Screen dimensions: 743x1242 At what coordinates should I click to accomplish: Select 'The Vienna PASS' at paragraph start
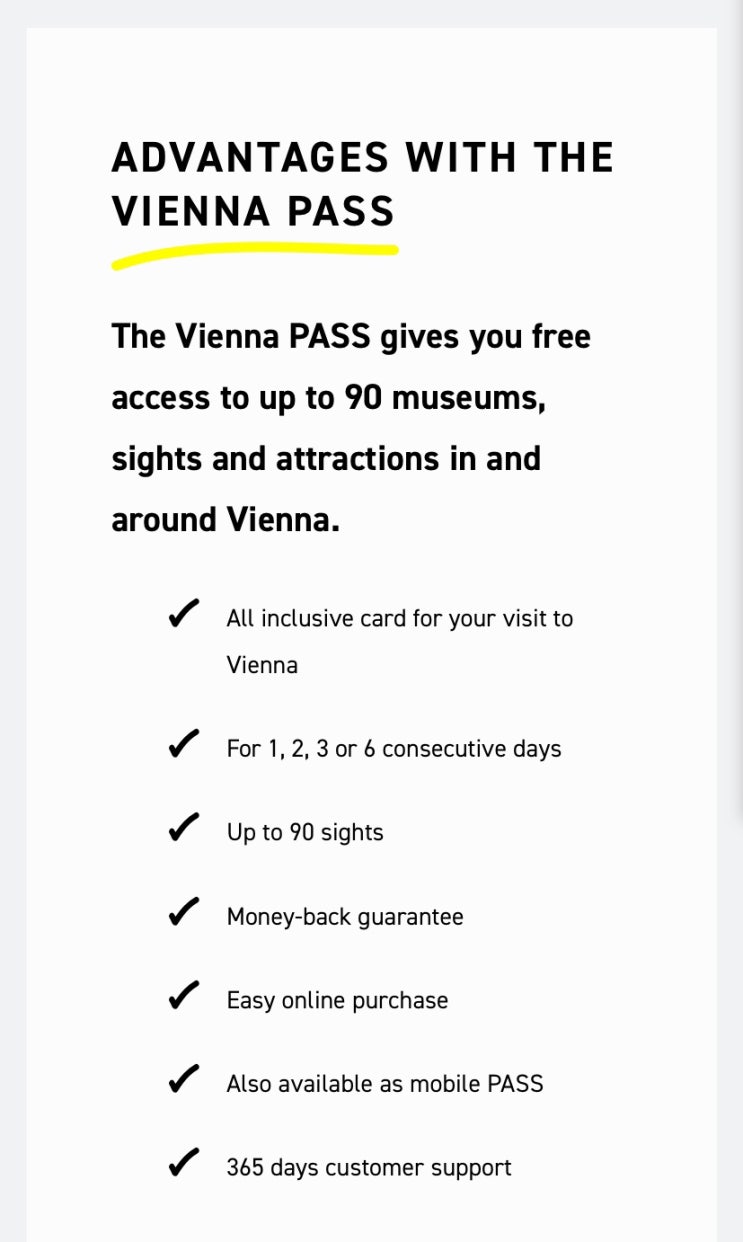(x=240, y=337)
